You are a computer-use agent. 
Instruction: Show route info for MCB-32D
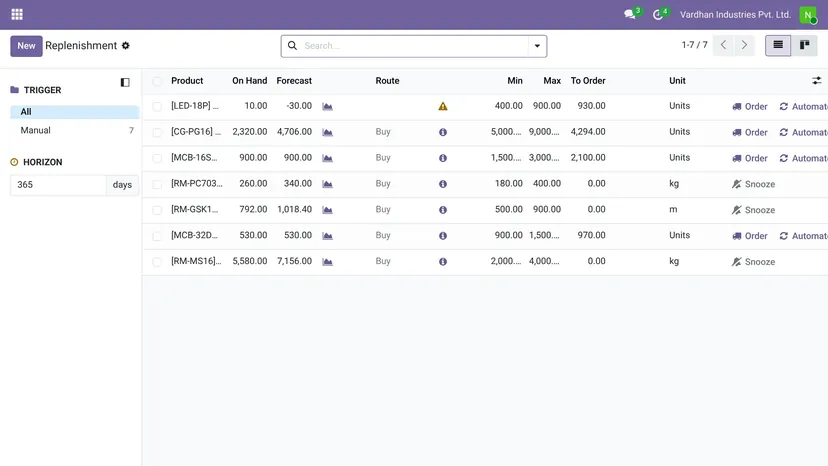pos(443,236)
